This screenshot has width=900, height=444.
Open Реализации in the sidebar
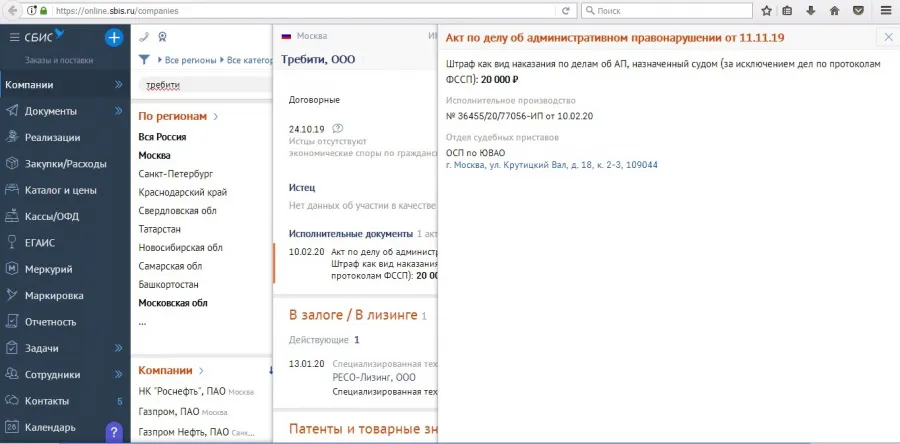point(52,138)
